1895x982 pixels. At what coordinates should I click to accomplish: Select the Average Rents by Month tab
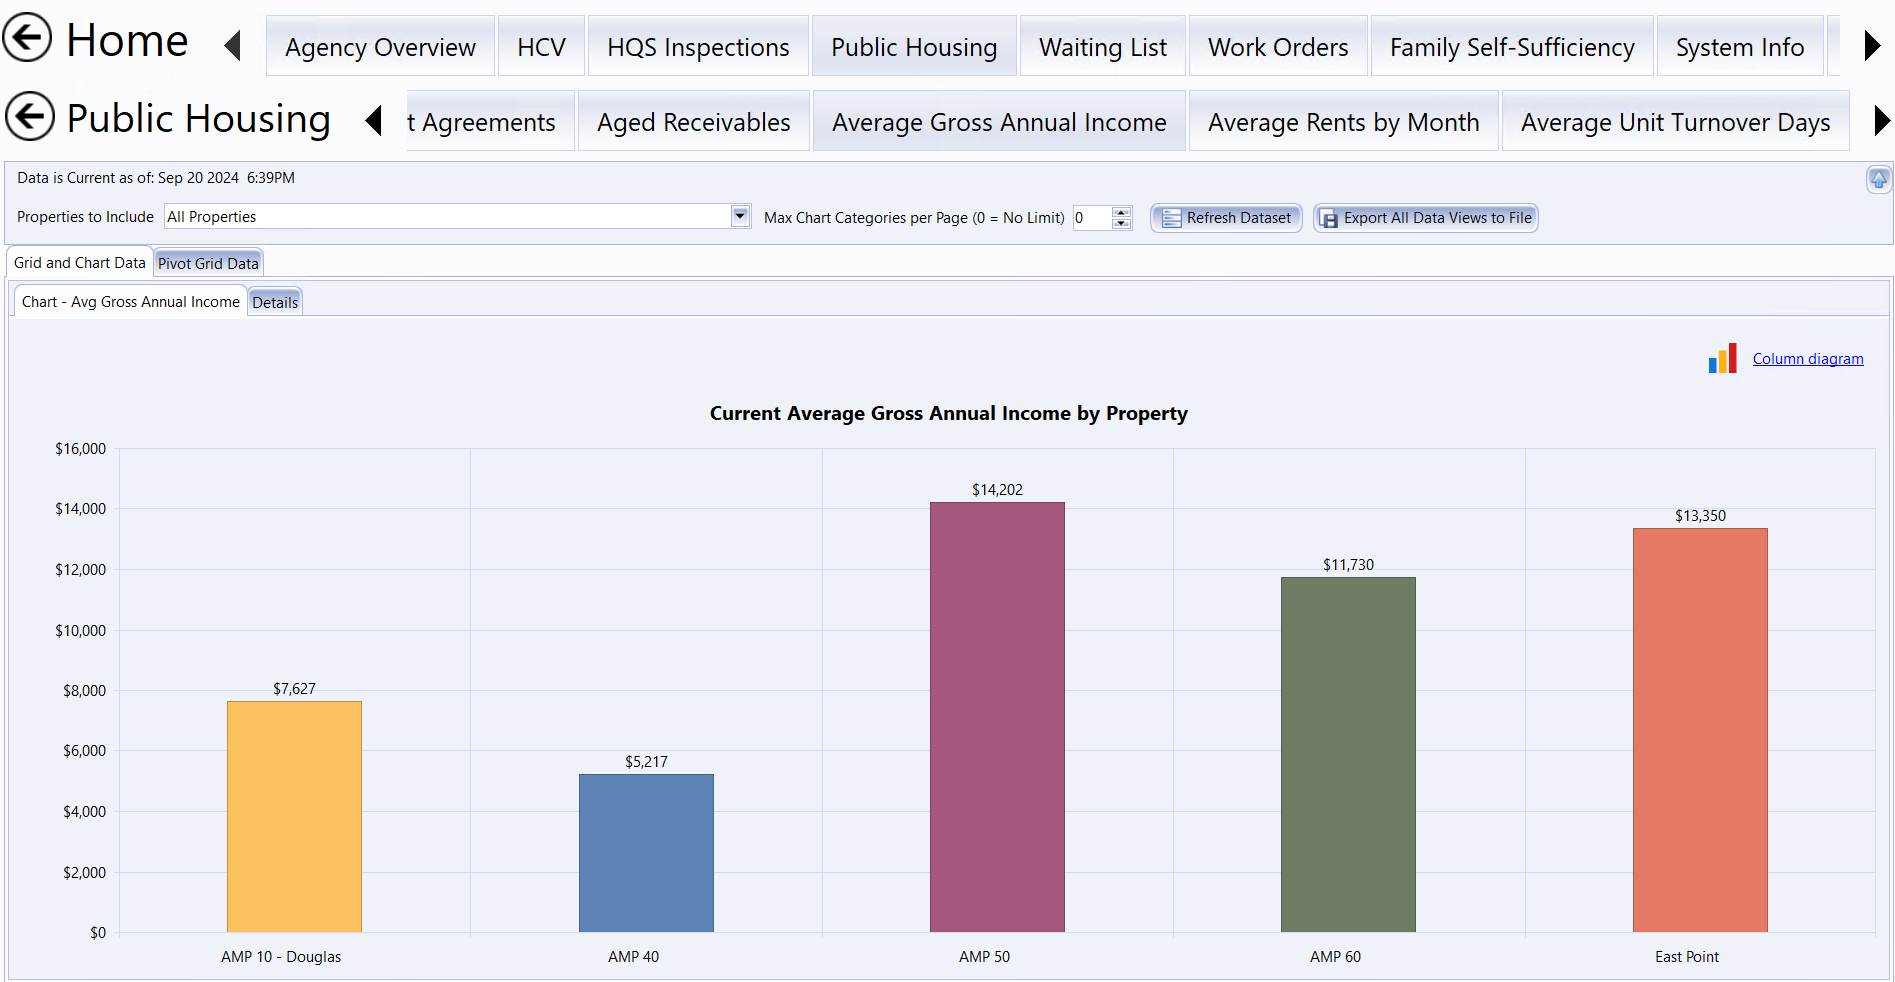pos(1343,122)
